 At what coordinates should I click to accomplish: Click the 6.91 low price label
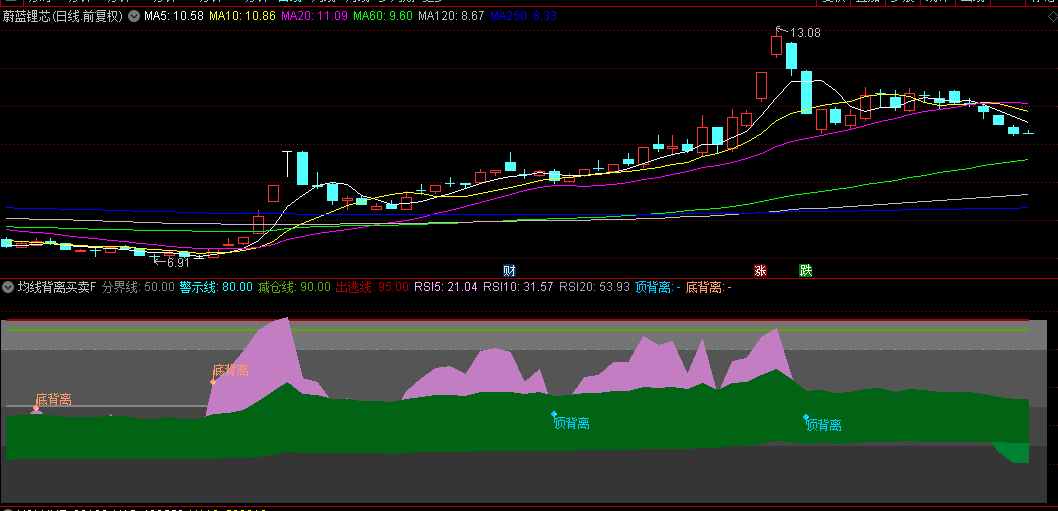tap(178, 262)
